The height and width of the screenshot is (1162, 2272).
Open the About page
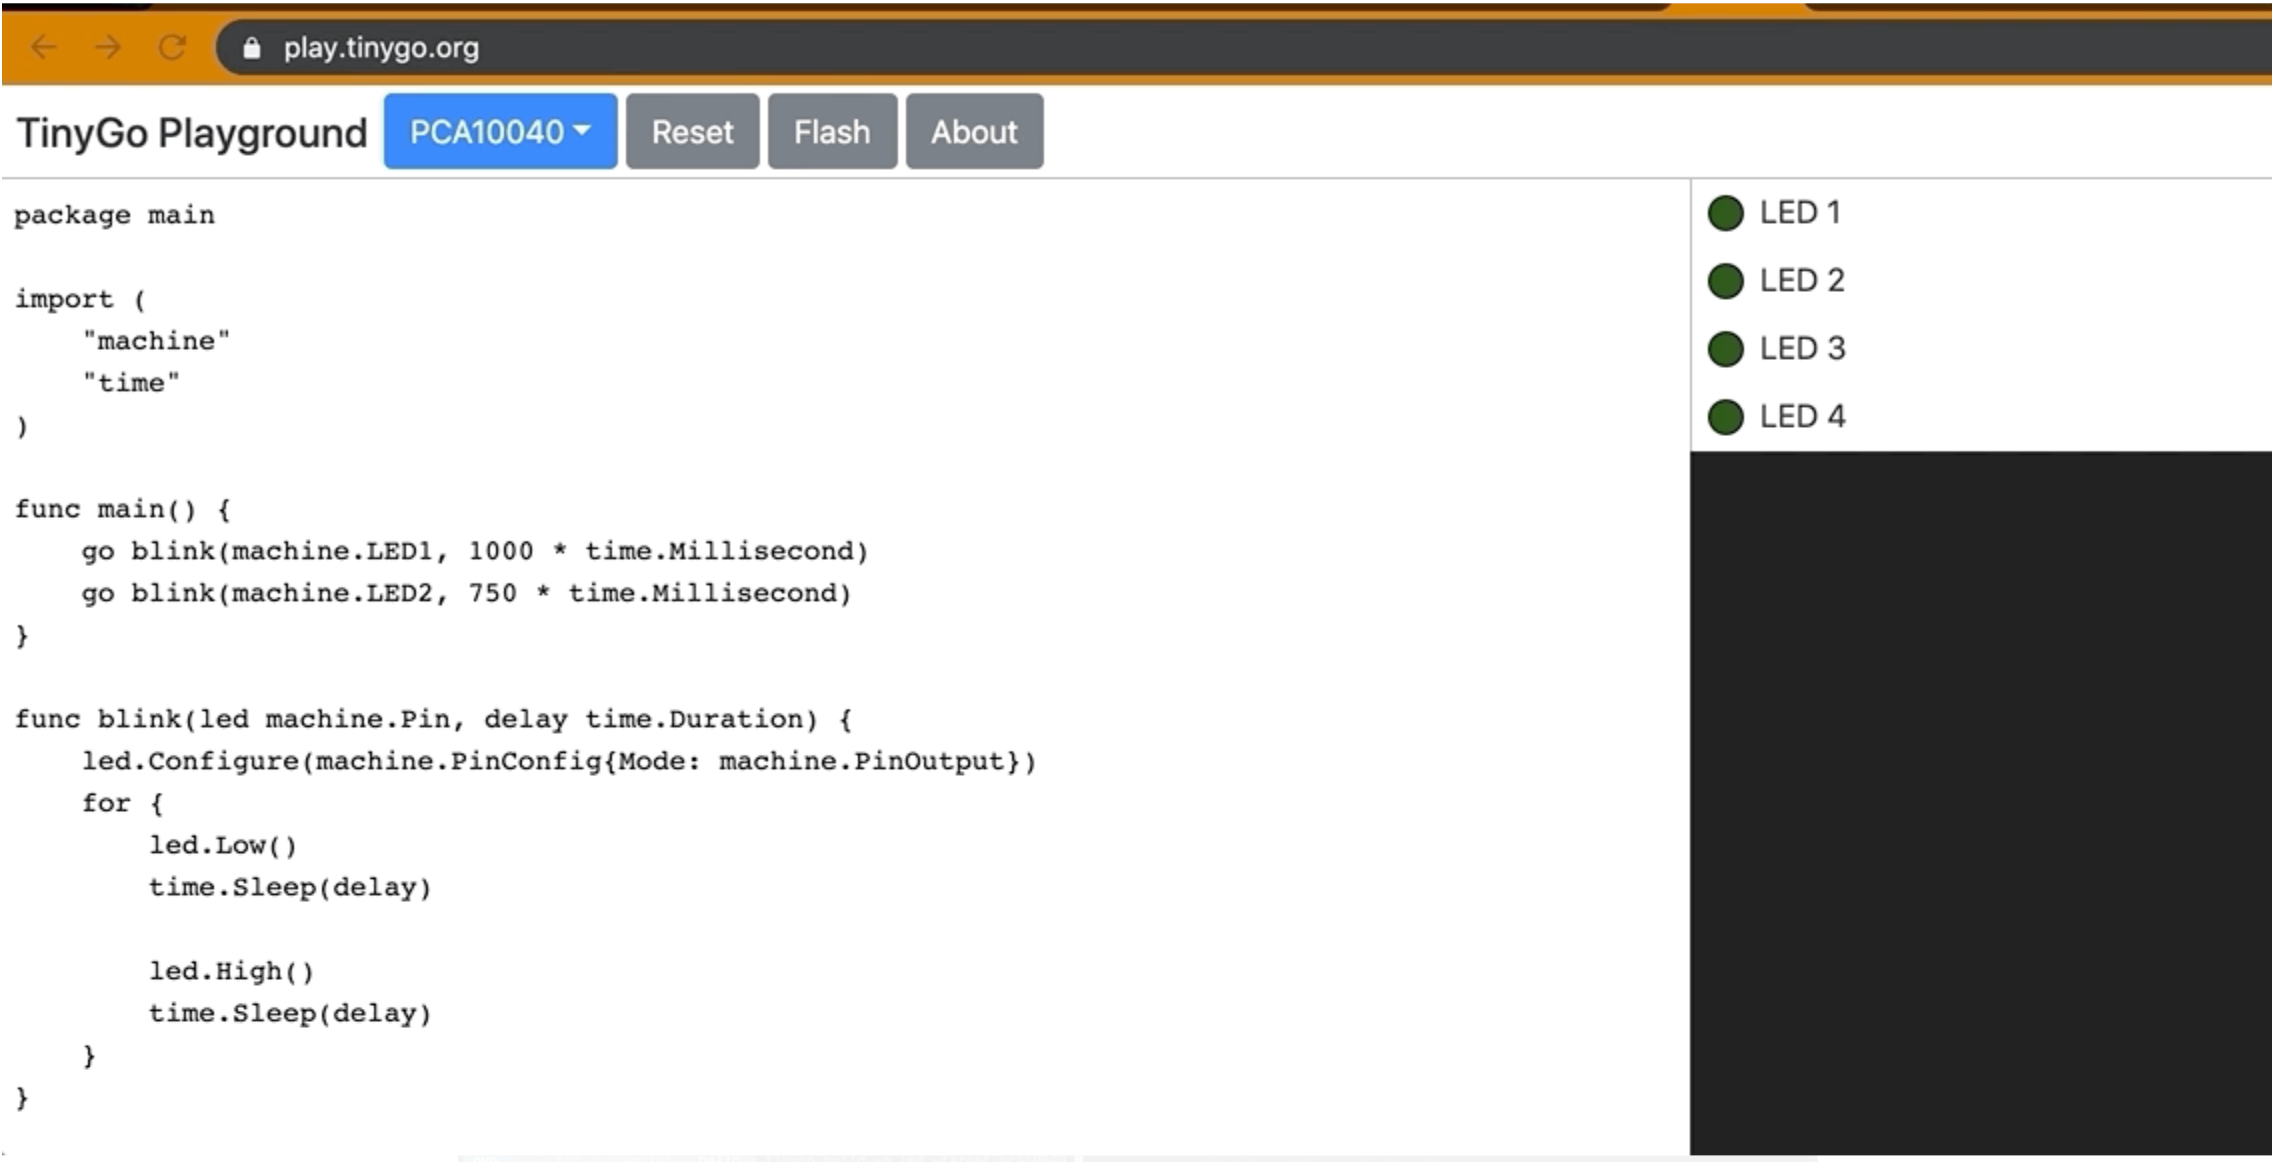[x=974, y=132]
